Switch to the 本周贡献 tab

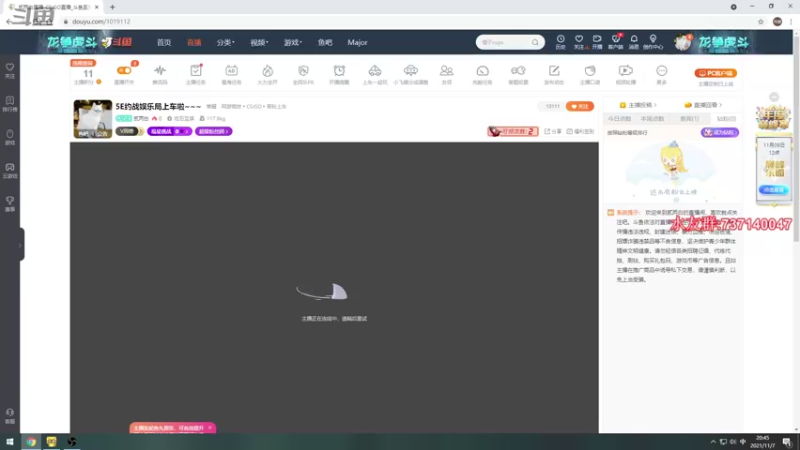tap(653, 119)
